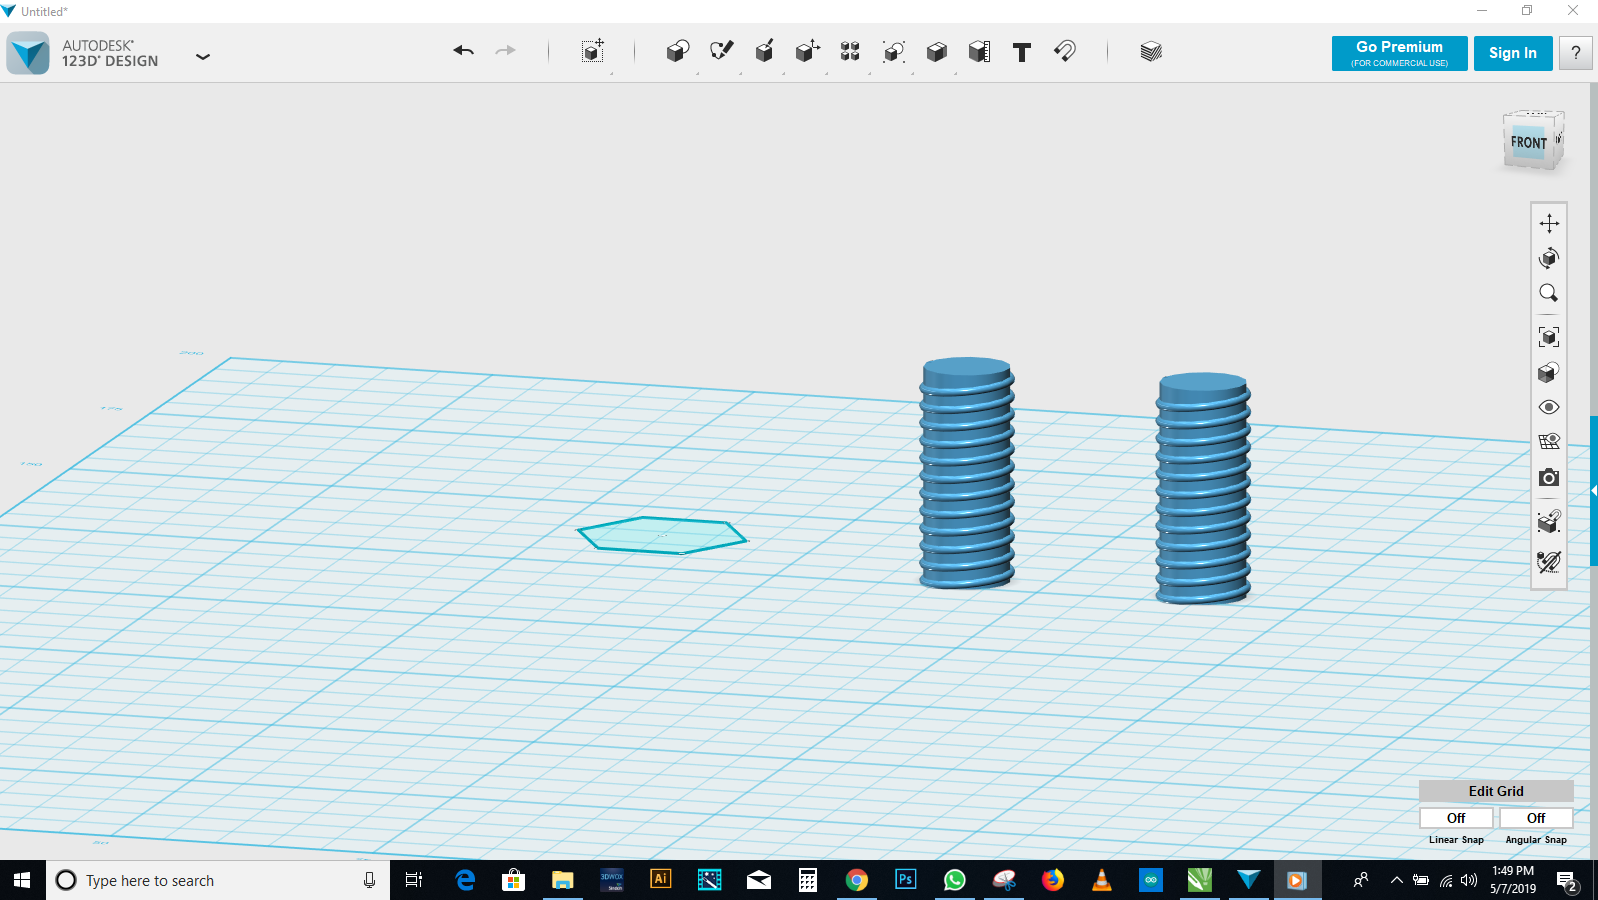Click the taskbar search box
This screenshot has width=1598, height=900.
(x=218, y=880)
